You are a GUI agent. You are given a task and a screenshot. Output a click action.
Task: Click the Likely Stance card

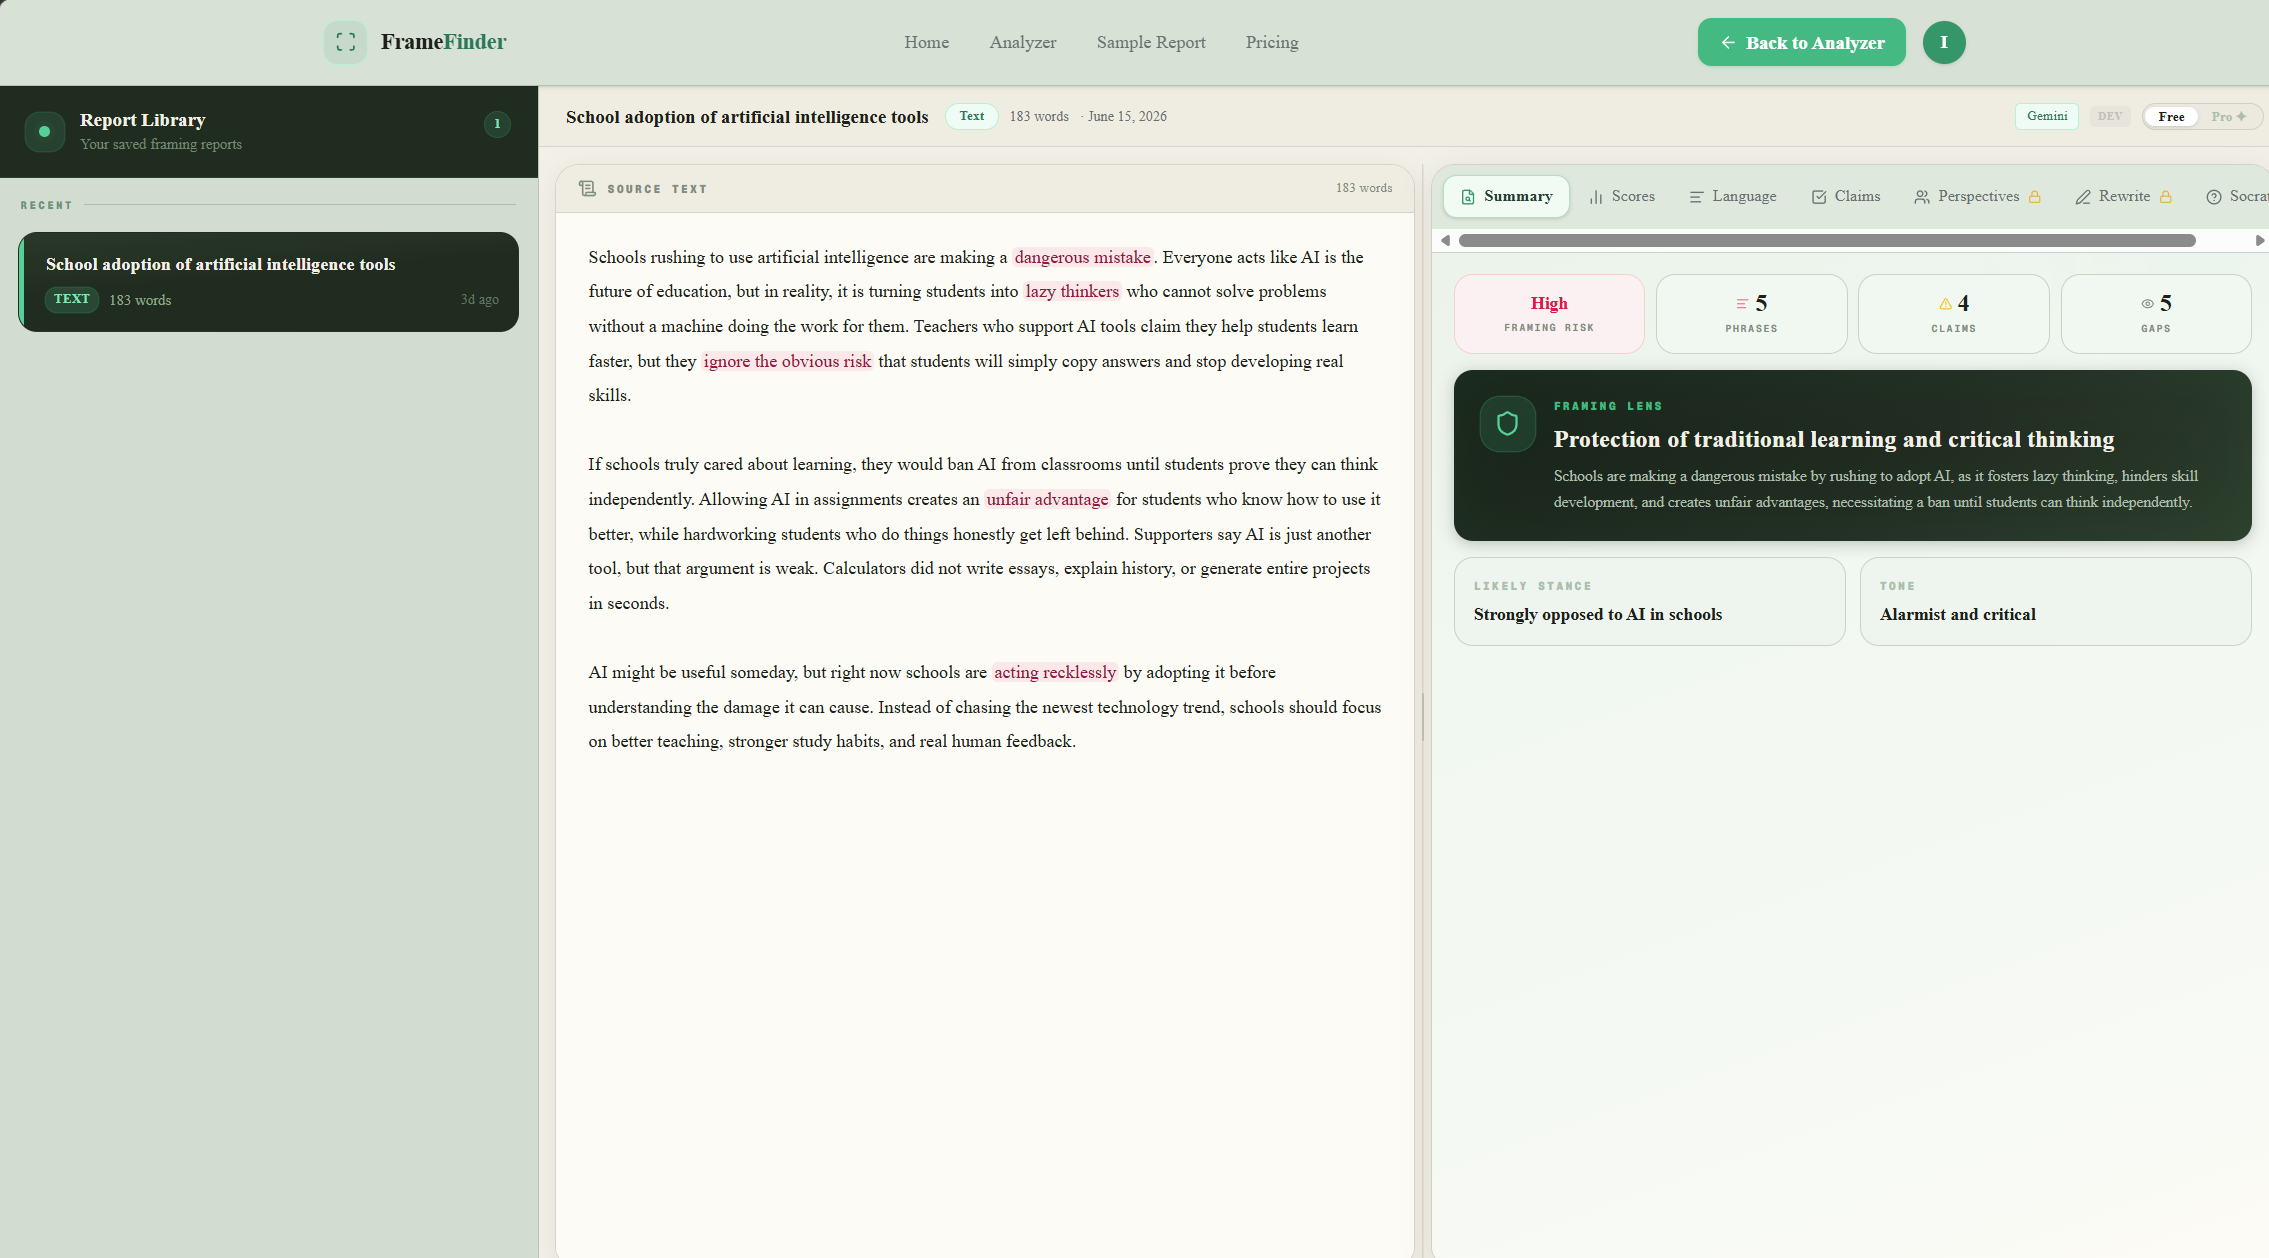click(1649, 601)
